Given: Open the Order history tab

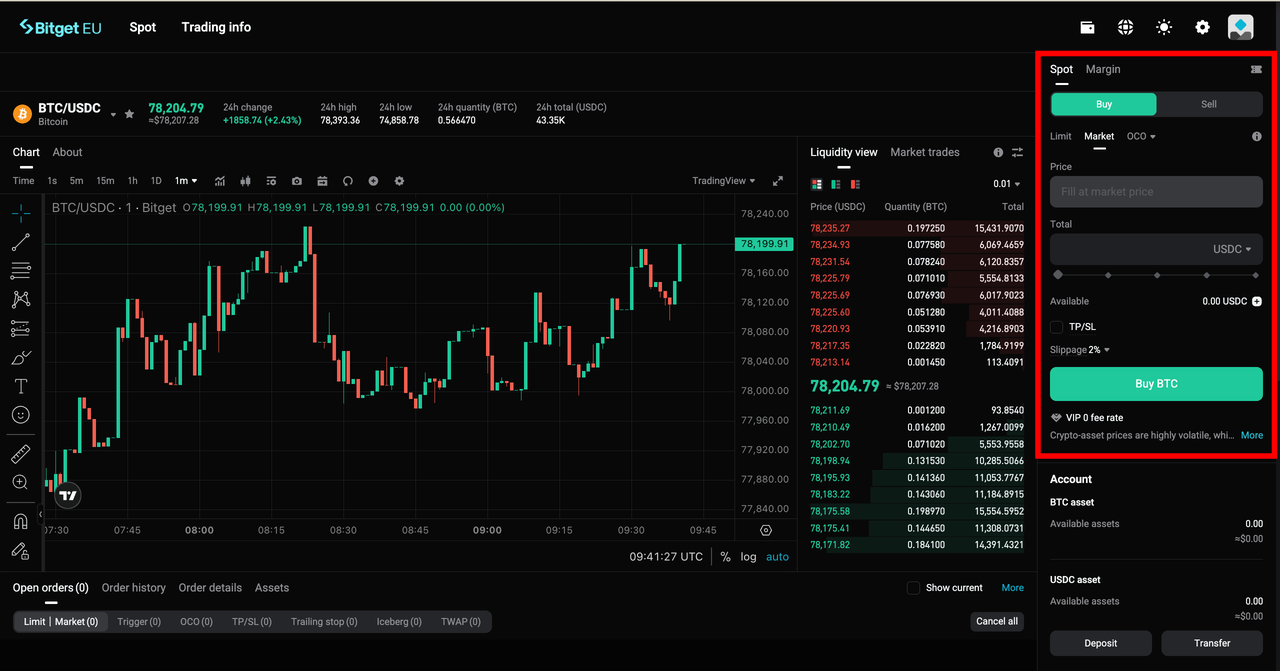Looking at the screenshot, I should pos(134,588).
